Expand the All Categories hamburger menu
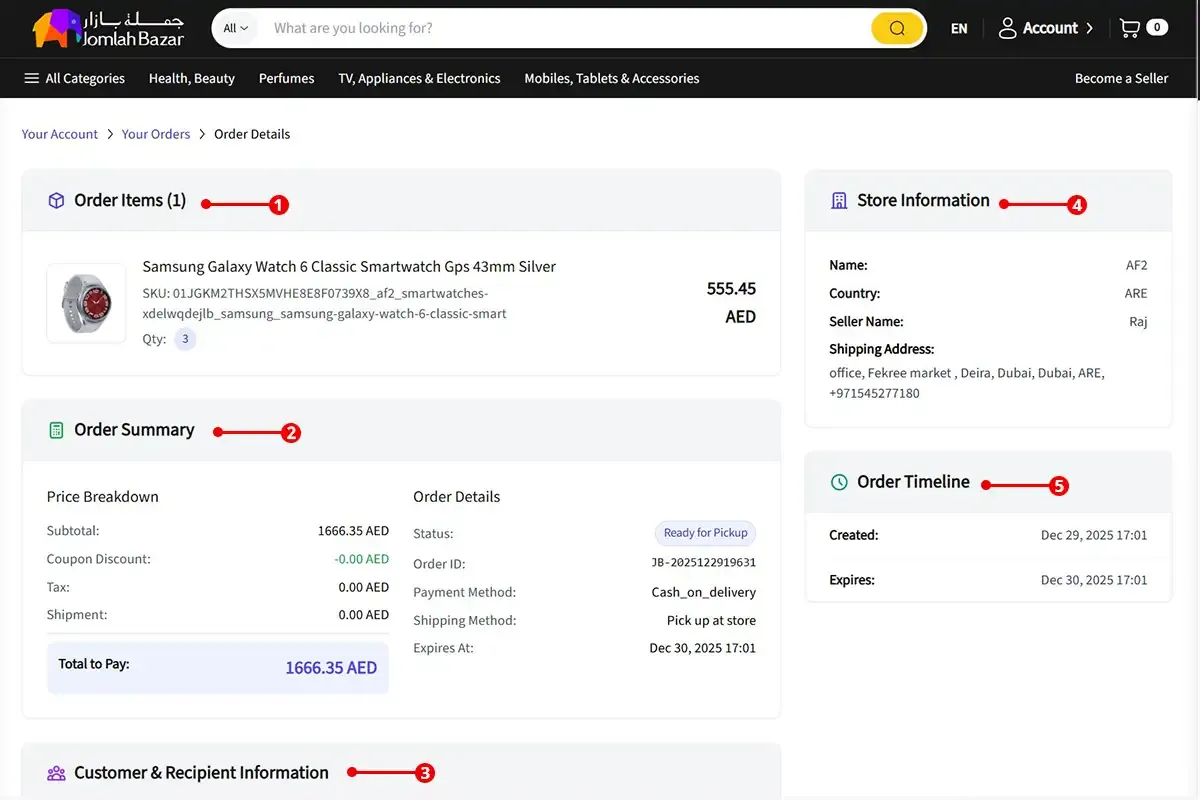 [32, 78]
